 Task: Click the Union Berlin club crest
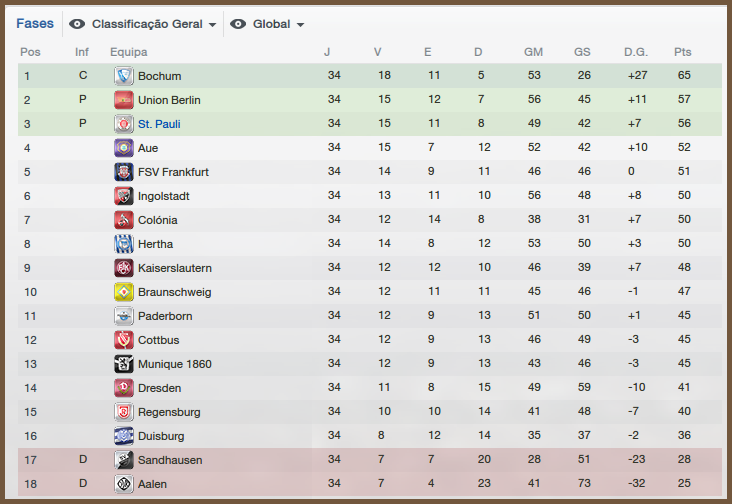pos(124,100)
